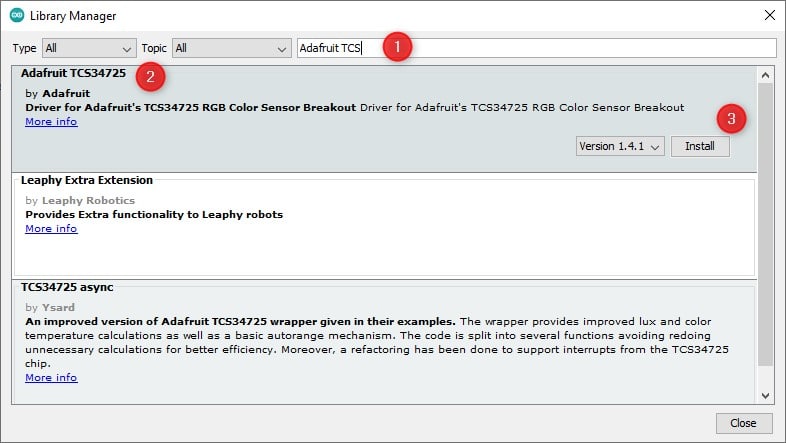Open More info for Leaphy Extra Extension

click(51, 228)
